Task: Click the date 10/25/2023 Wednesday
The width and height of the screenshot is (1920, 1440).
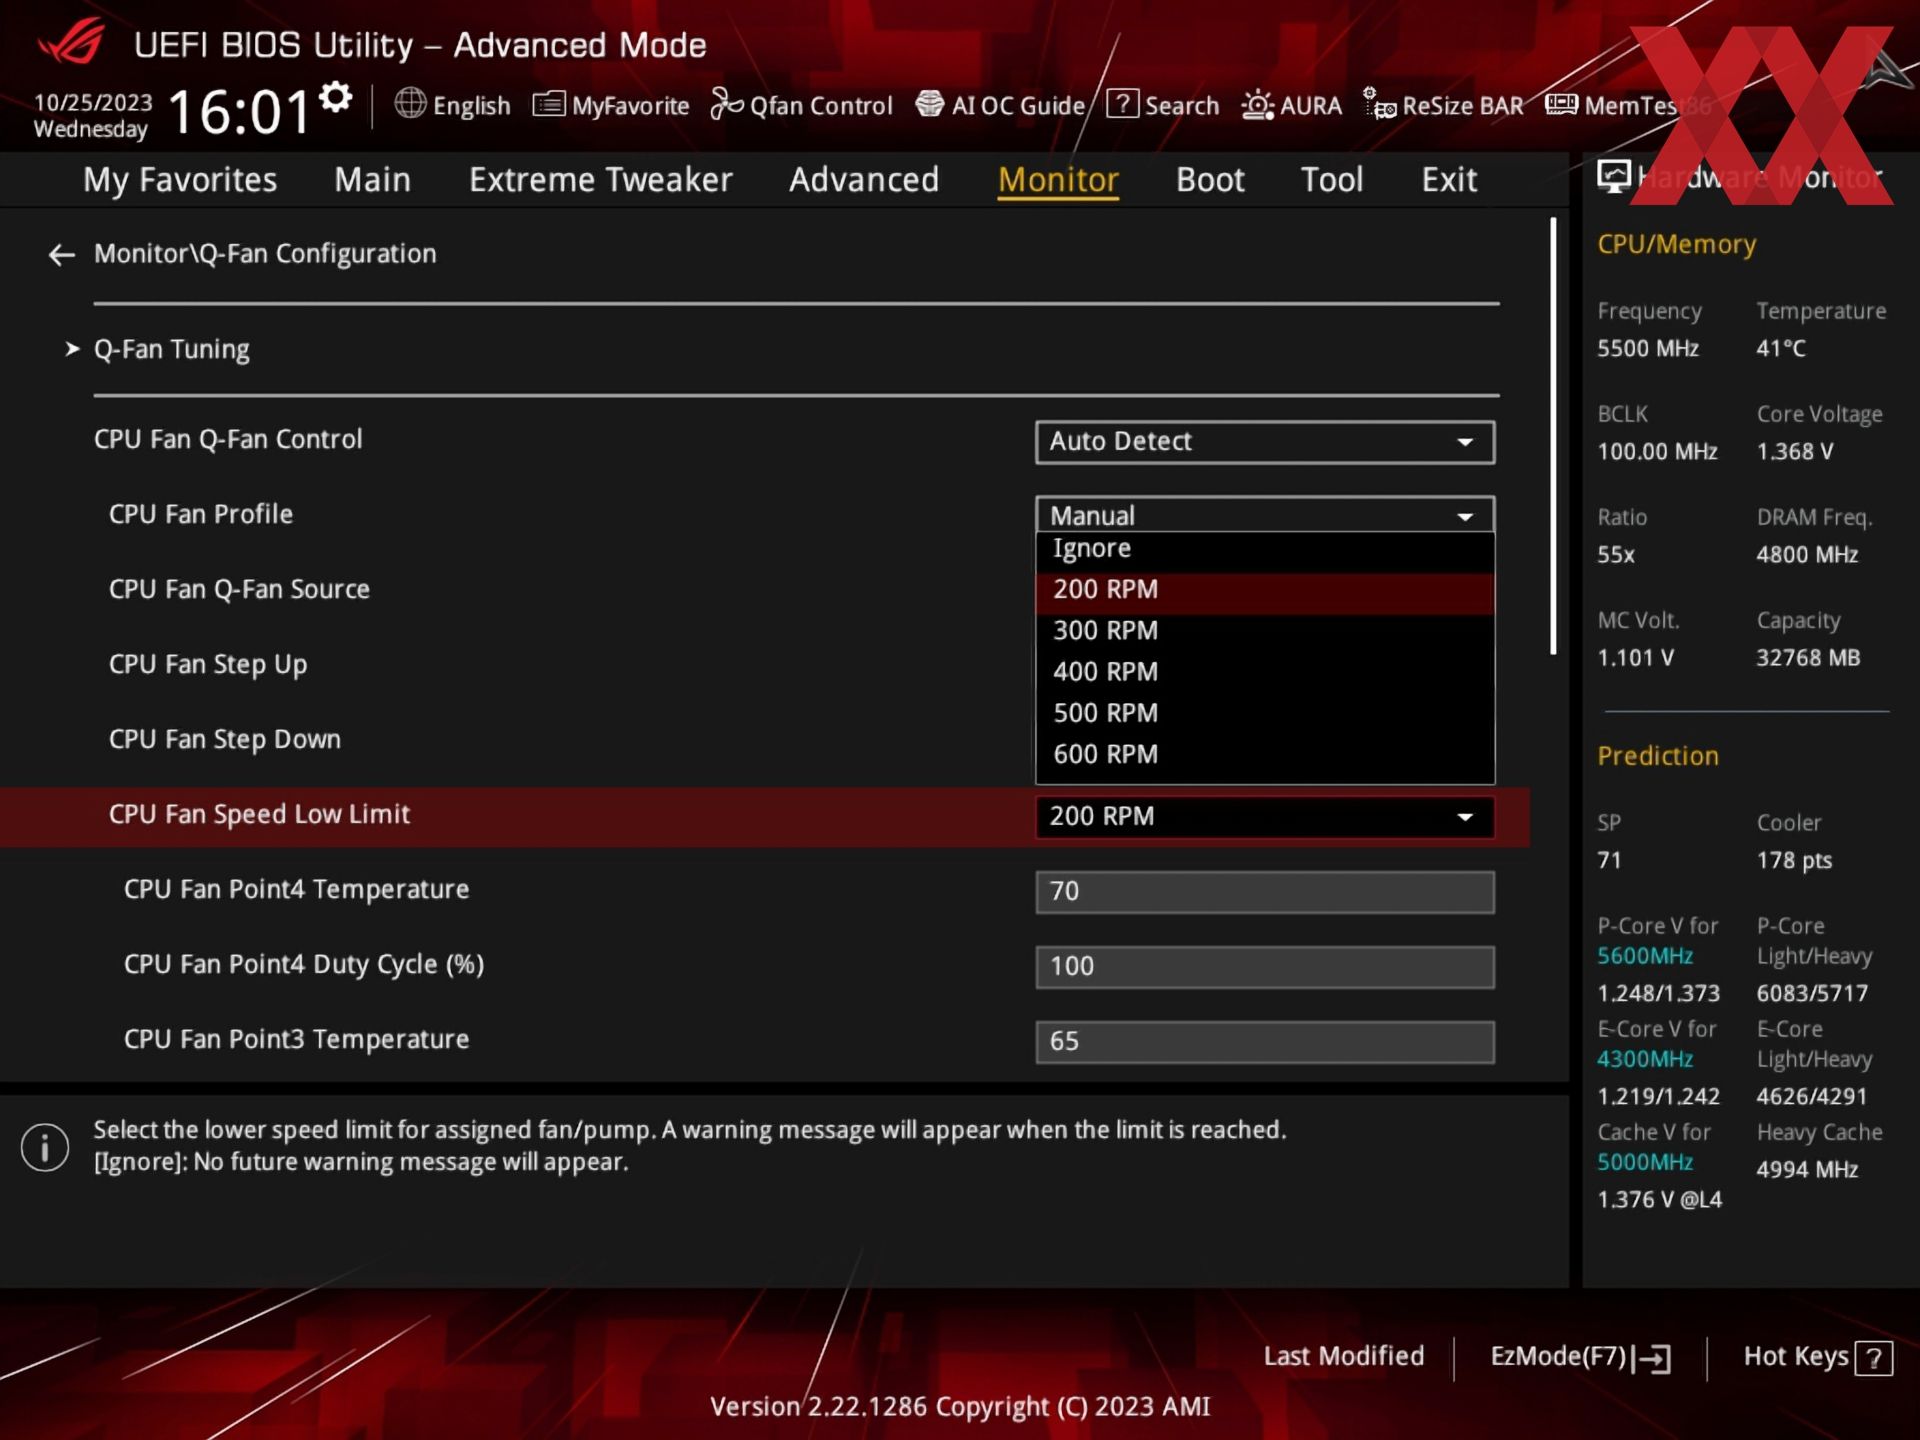Action: click(93, 115)
